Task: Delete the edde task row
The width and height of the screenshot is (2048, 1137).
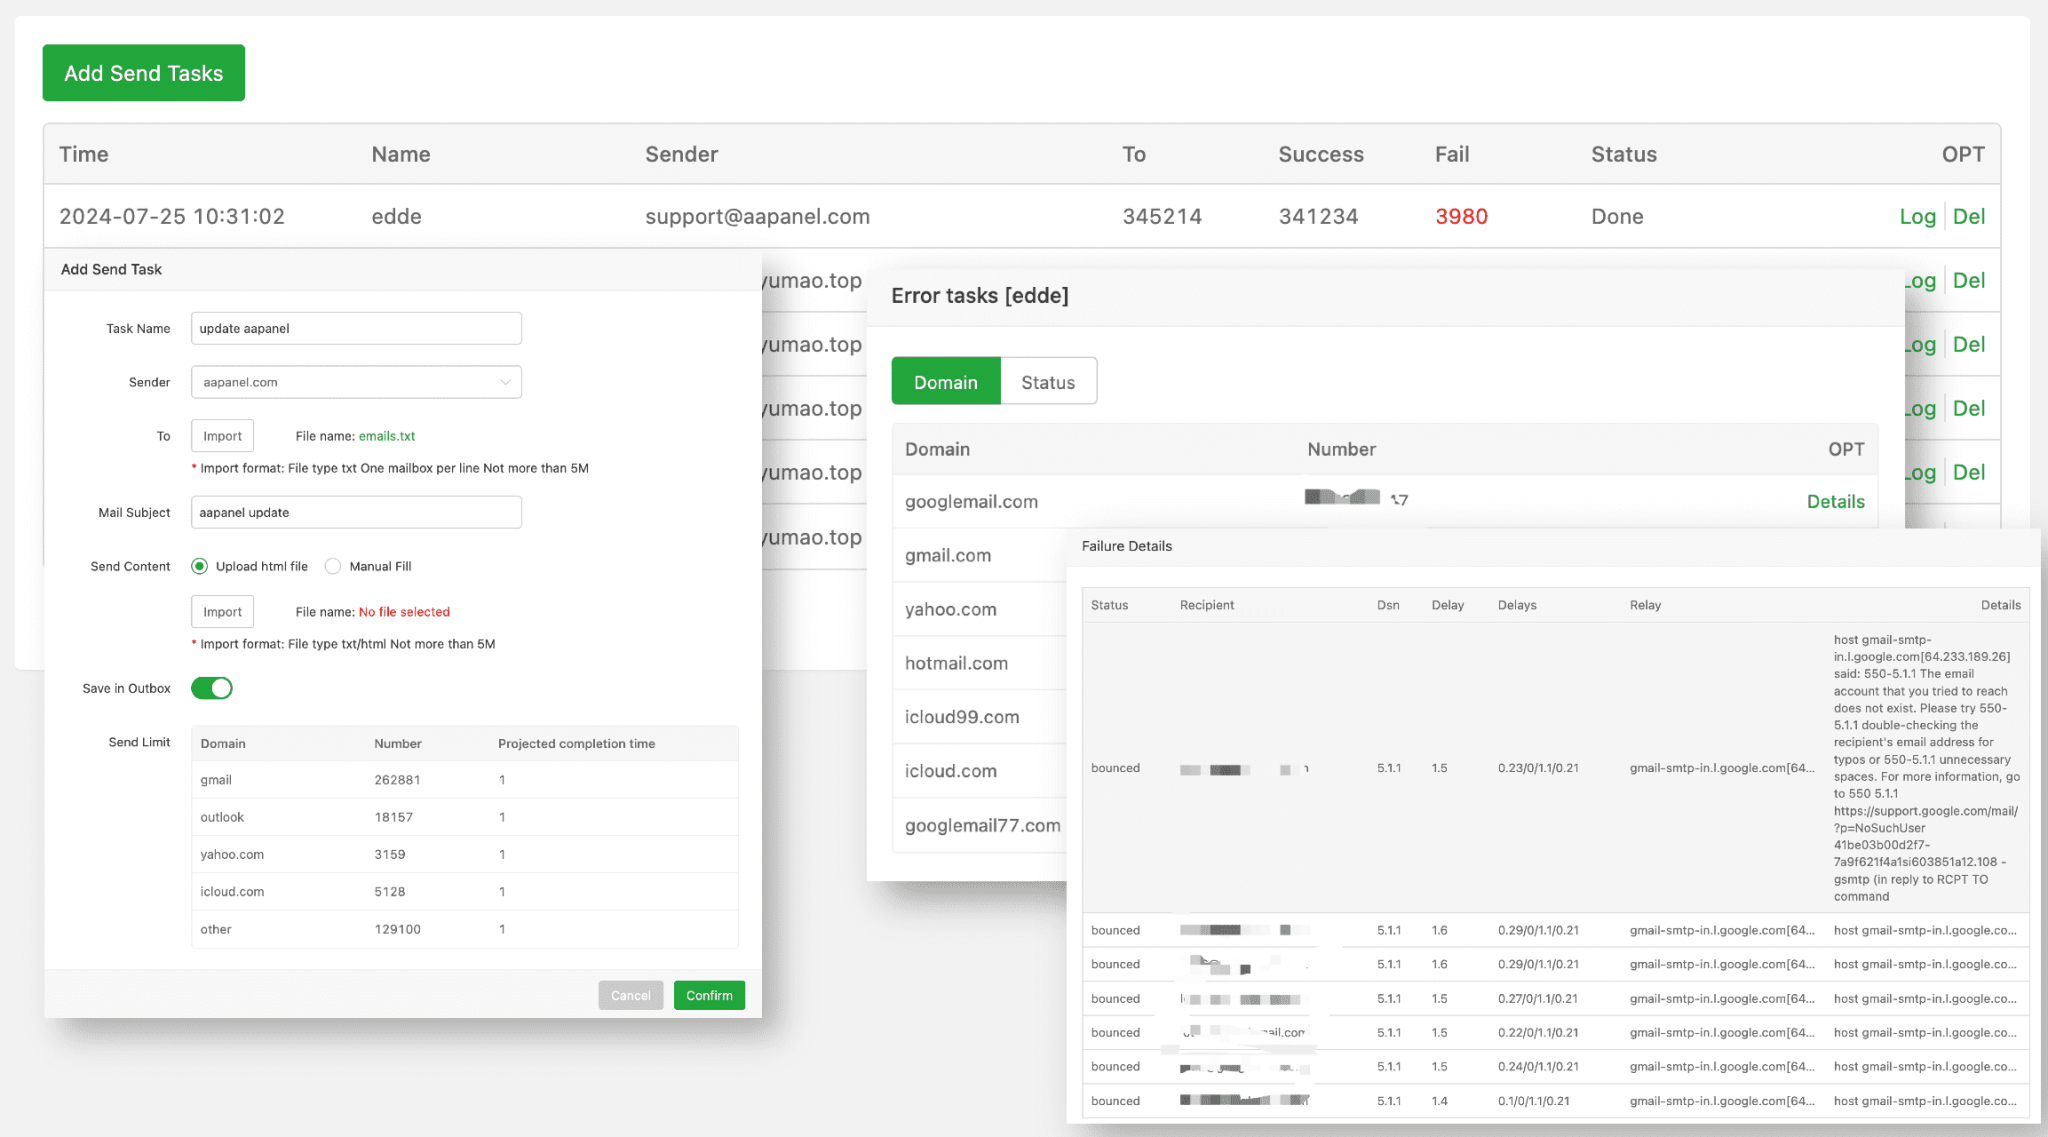Action: pos(1968,216)
